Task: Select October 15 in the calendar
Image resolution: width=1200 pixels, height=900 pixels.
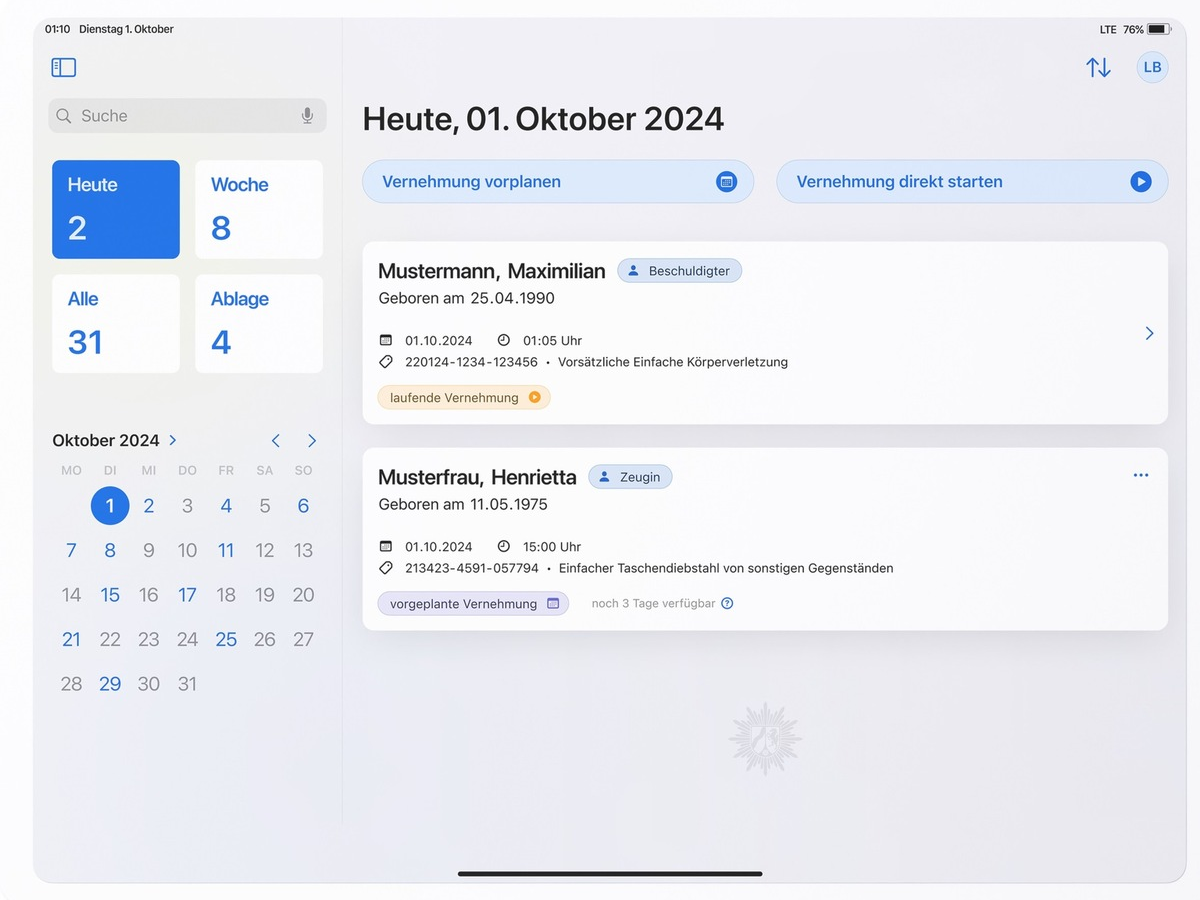Action: click(110, 595)
